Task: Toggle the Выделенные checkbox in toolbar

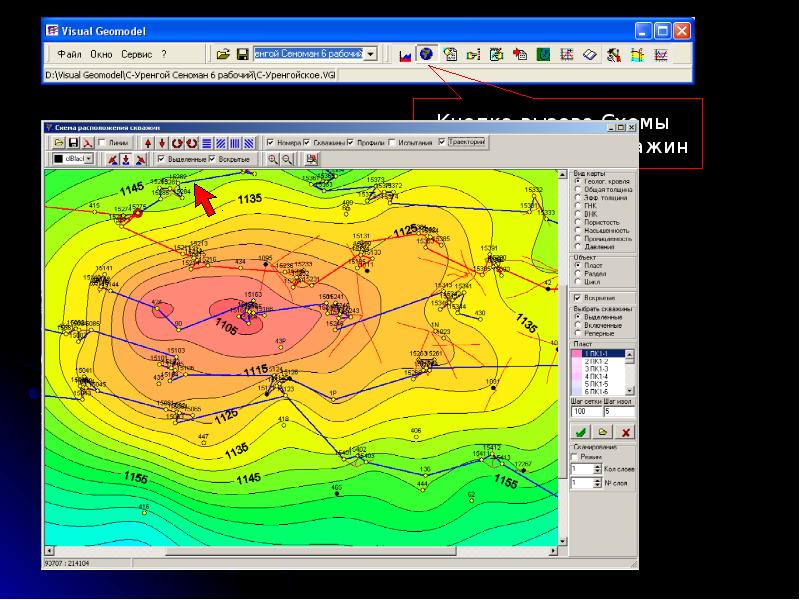Action: [162, 159]
